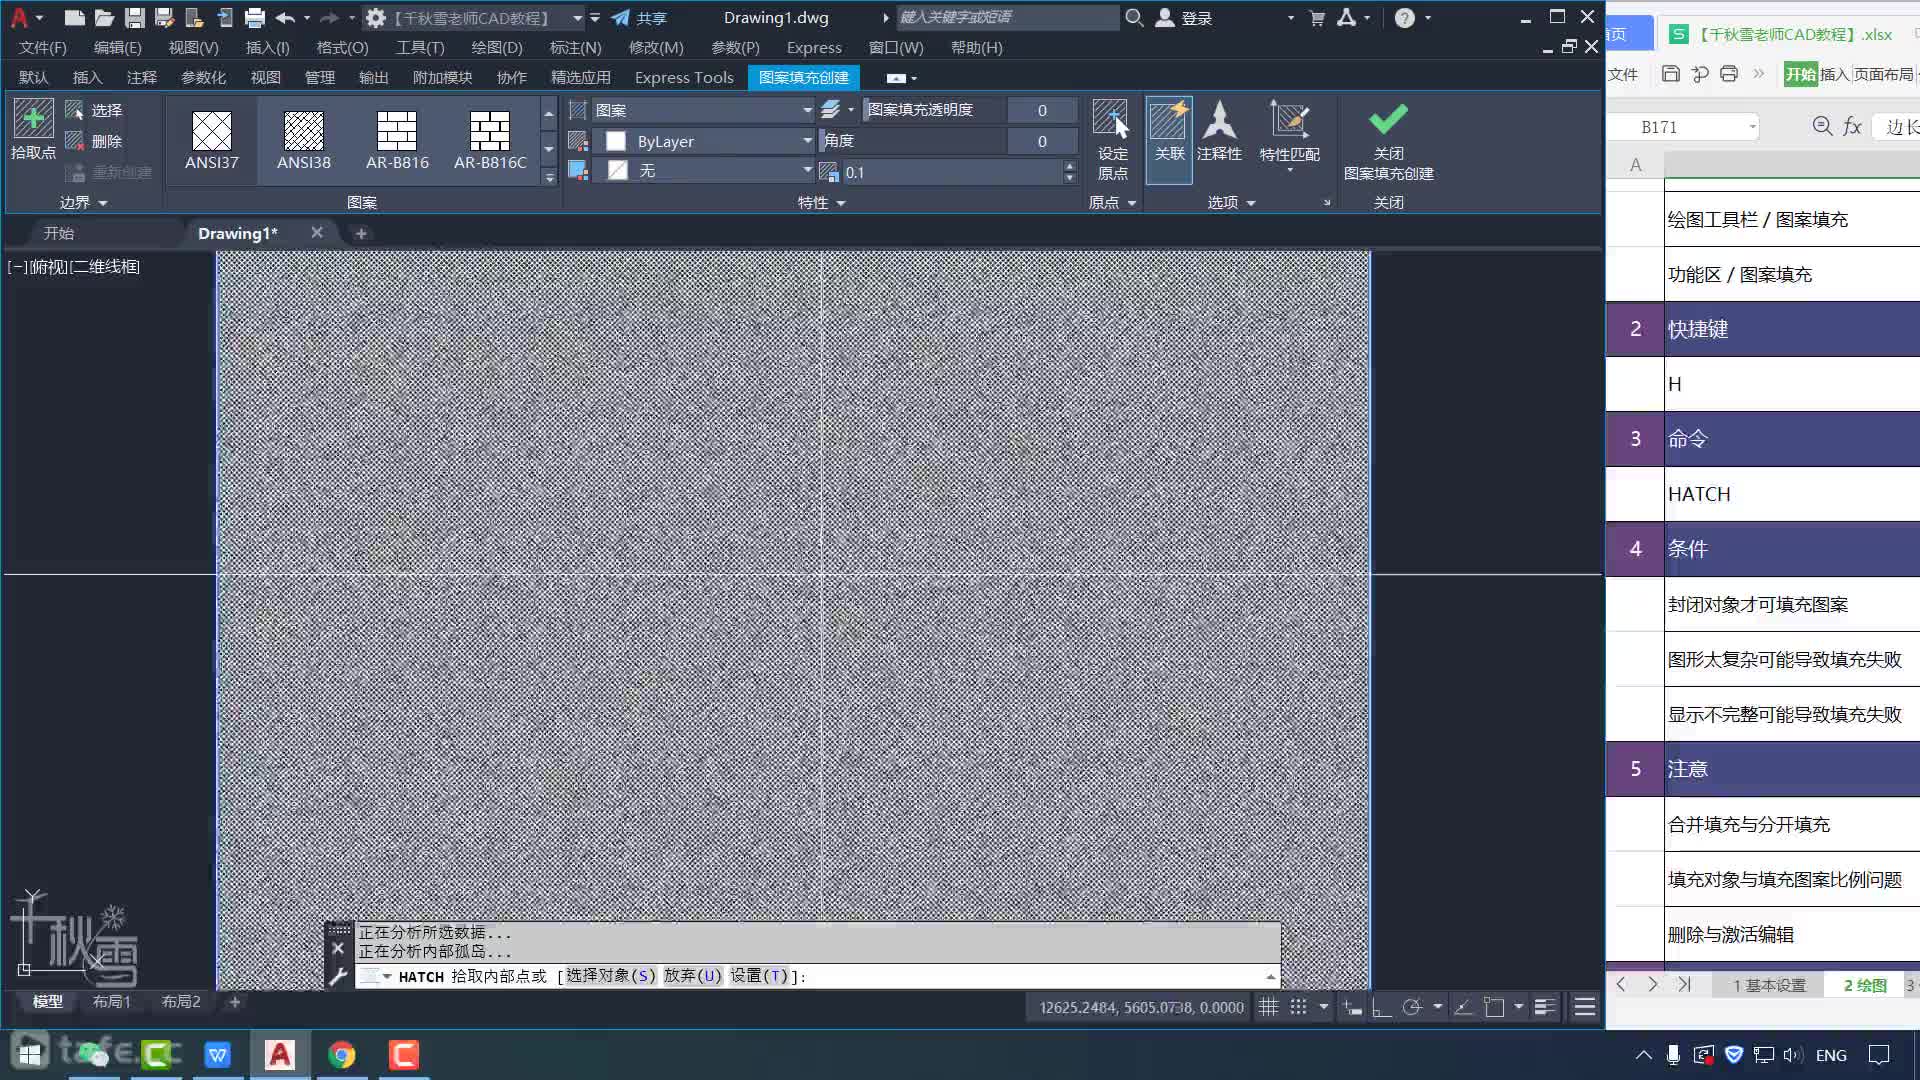Viewport: 1920px width, 1080px height.
Task: Click the search magnifier icon in title bar
Action: pyautogui.click(x=1134, y=17)
